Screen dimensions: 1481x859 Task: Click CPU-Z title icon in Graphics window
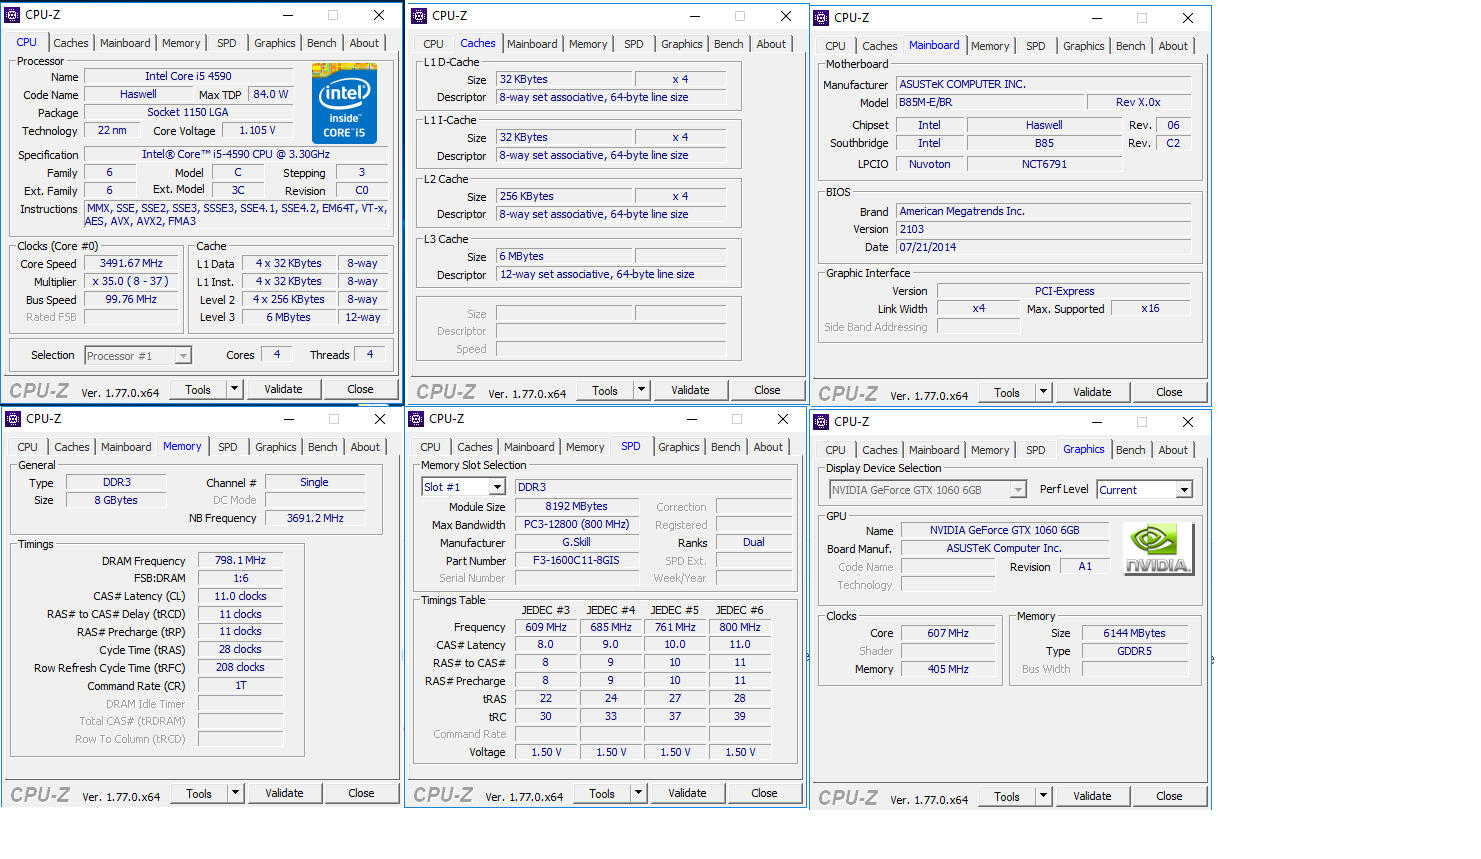822,422
